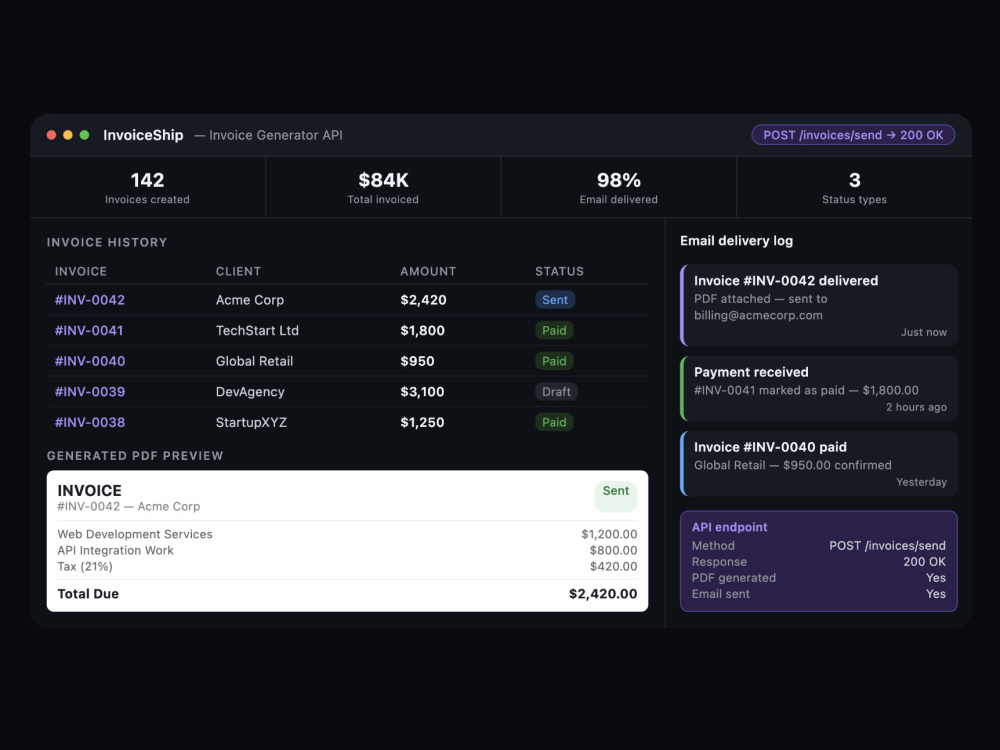Click the Sent status badge for Acme Corp
The width and height of the screenshot is (1000, 750).
[555, 300]
